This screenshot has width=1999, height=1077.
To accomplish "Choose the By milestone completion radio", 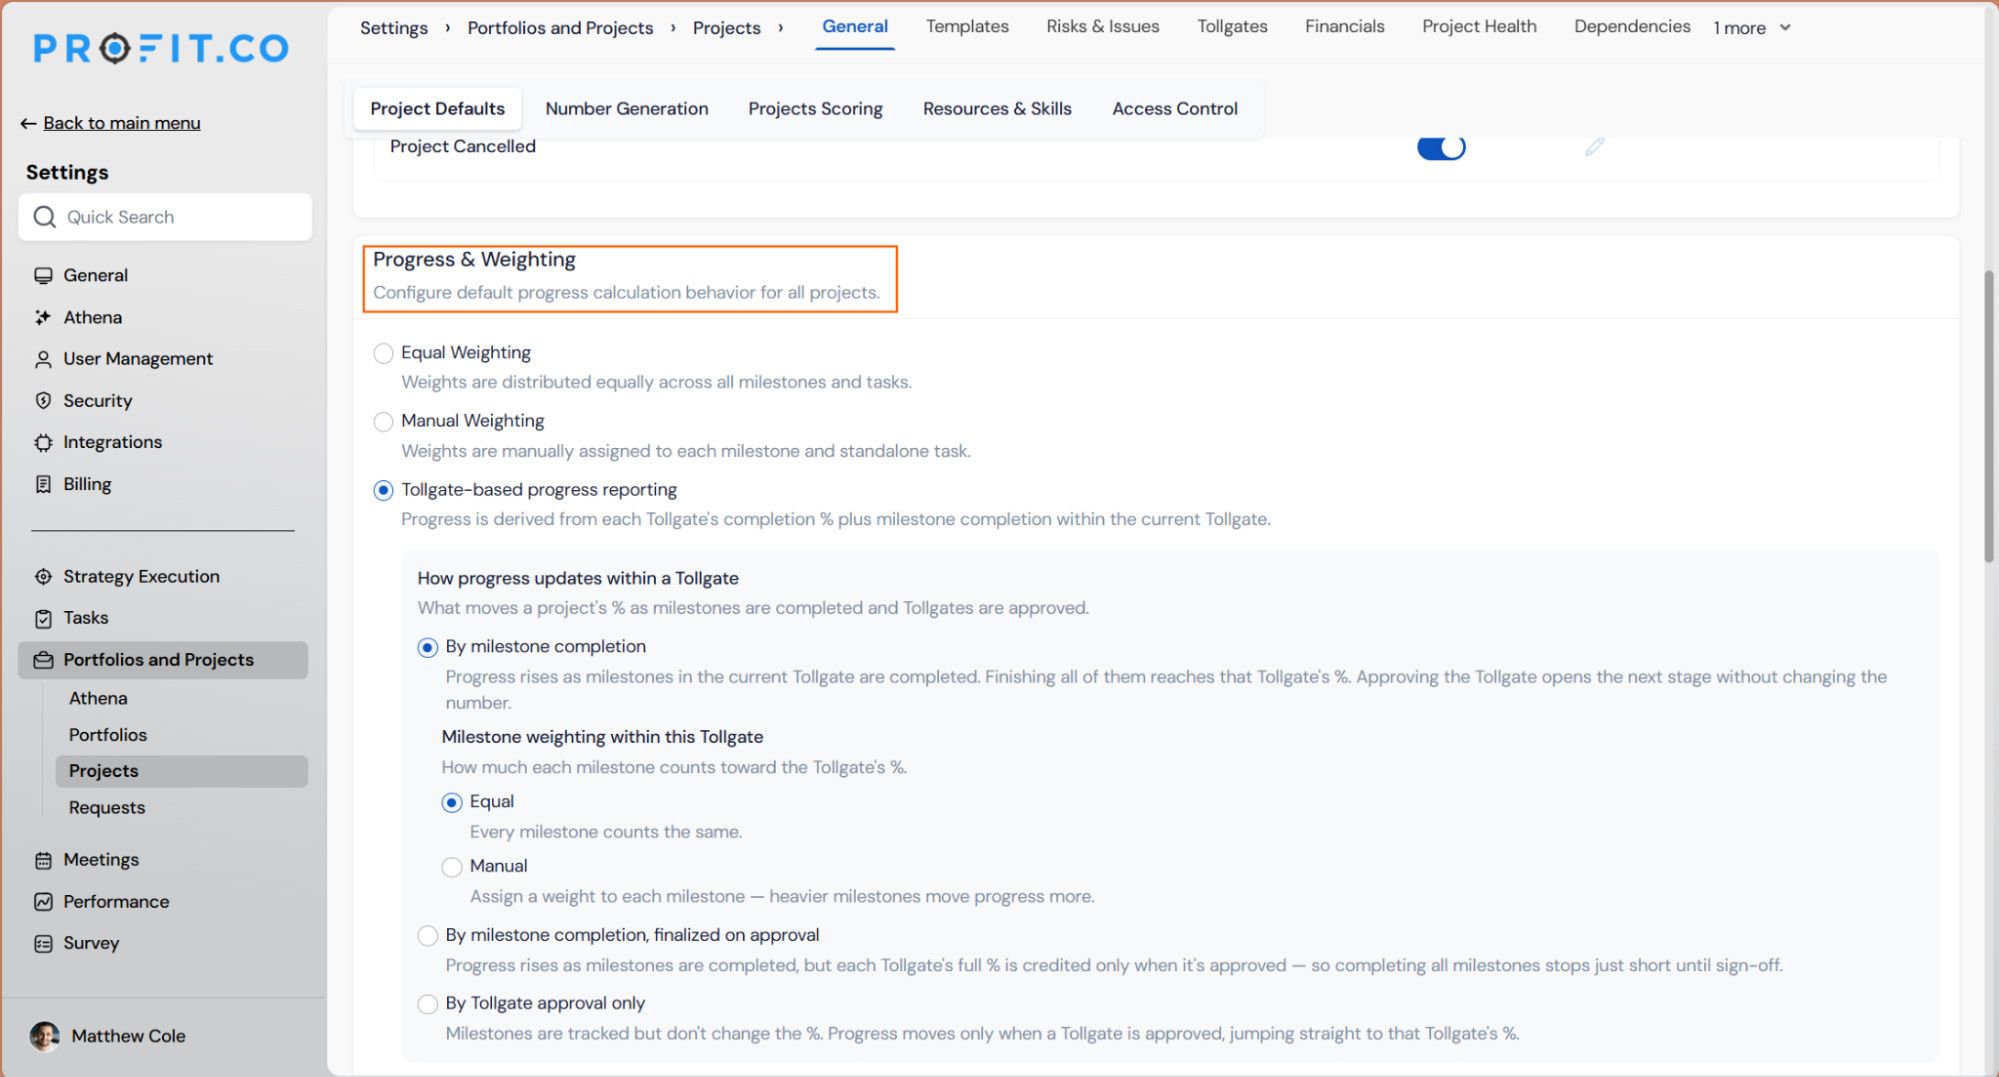I will point(428,648).
